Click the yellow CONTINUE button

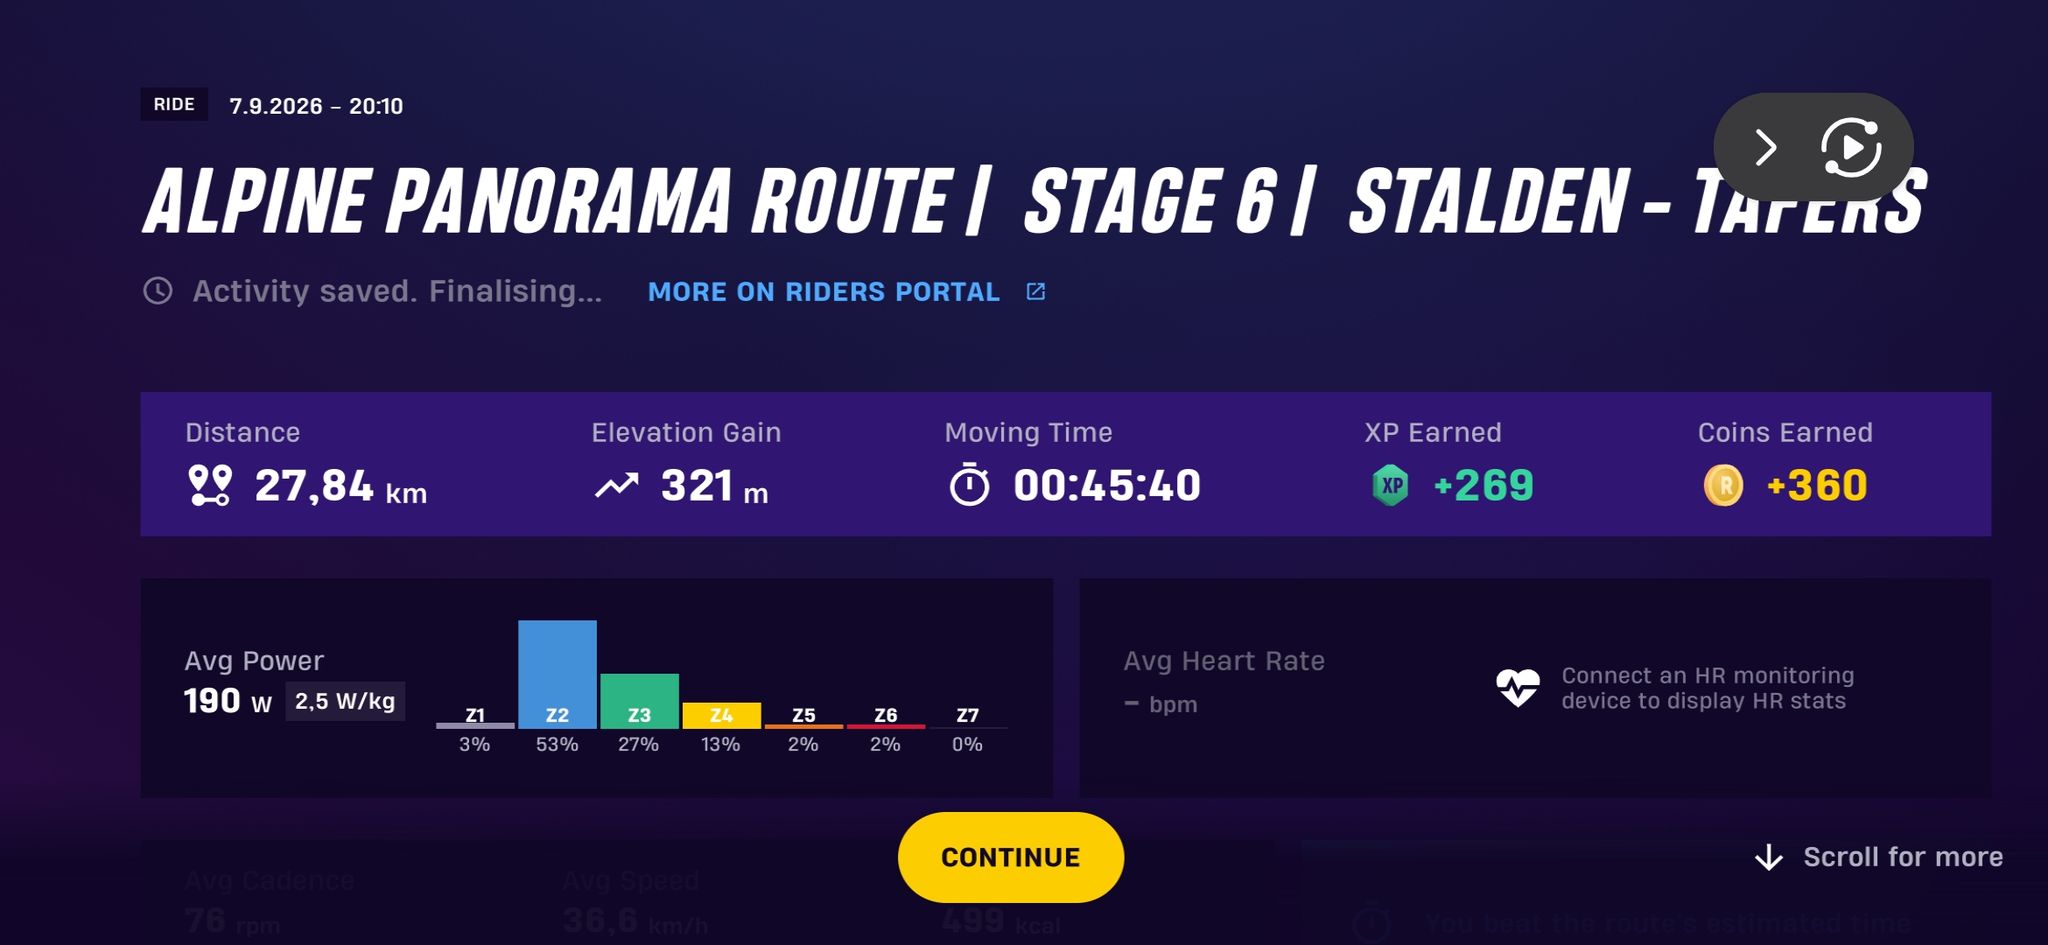(1010, 857)
